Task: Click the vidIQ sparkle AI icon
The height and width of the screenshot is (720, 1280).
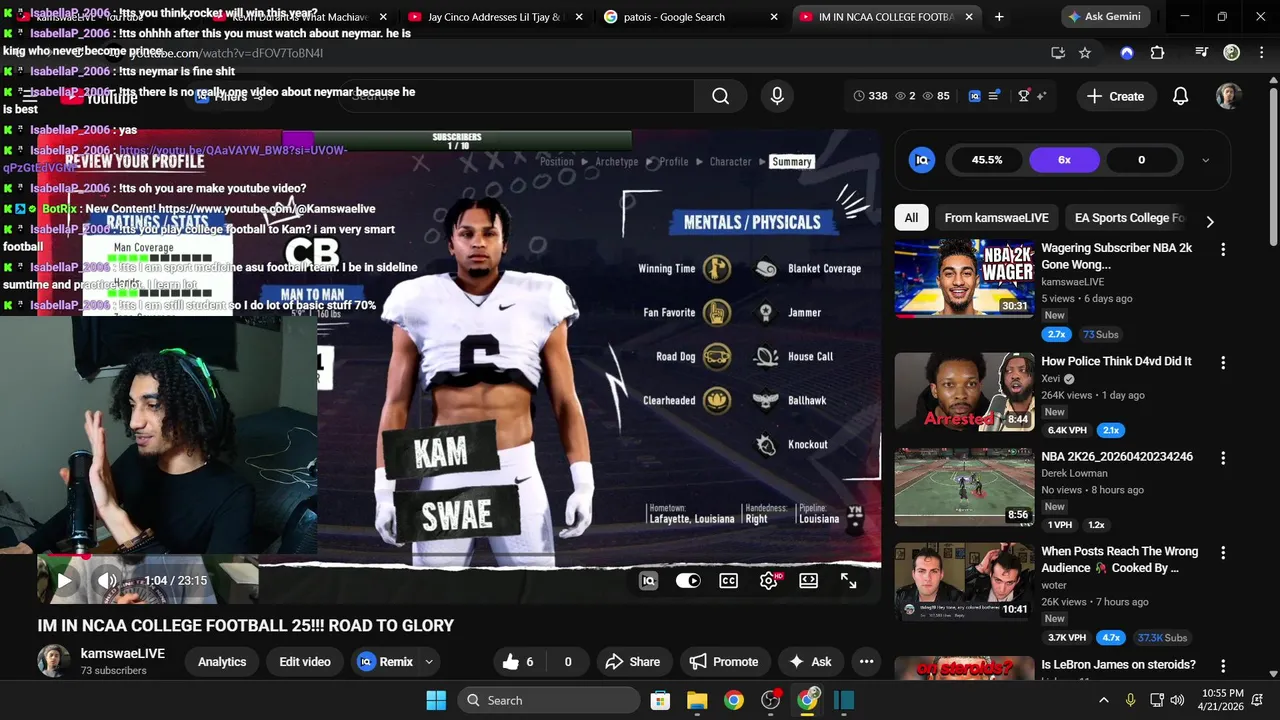Action: tap(1042, 96)
